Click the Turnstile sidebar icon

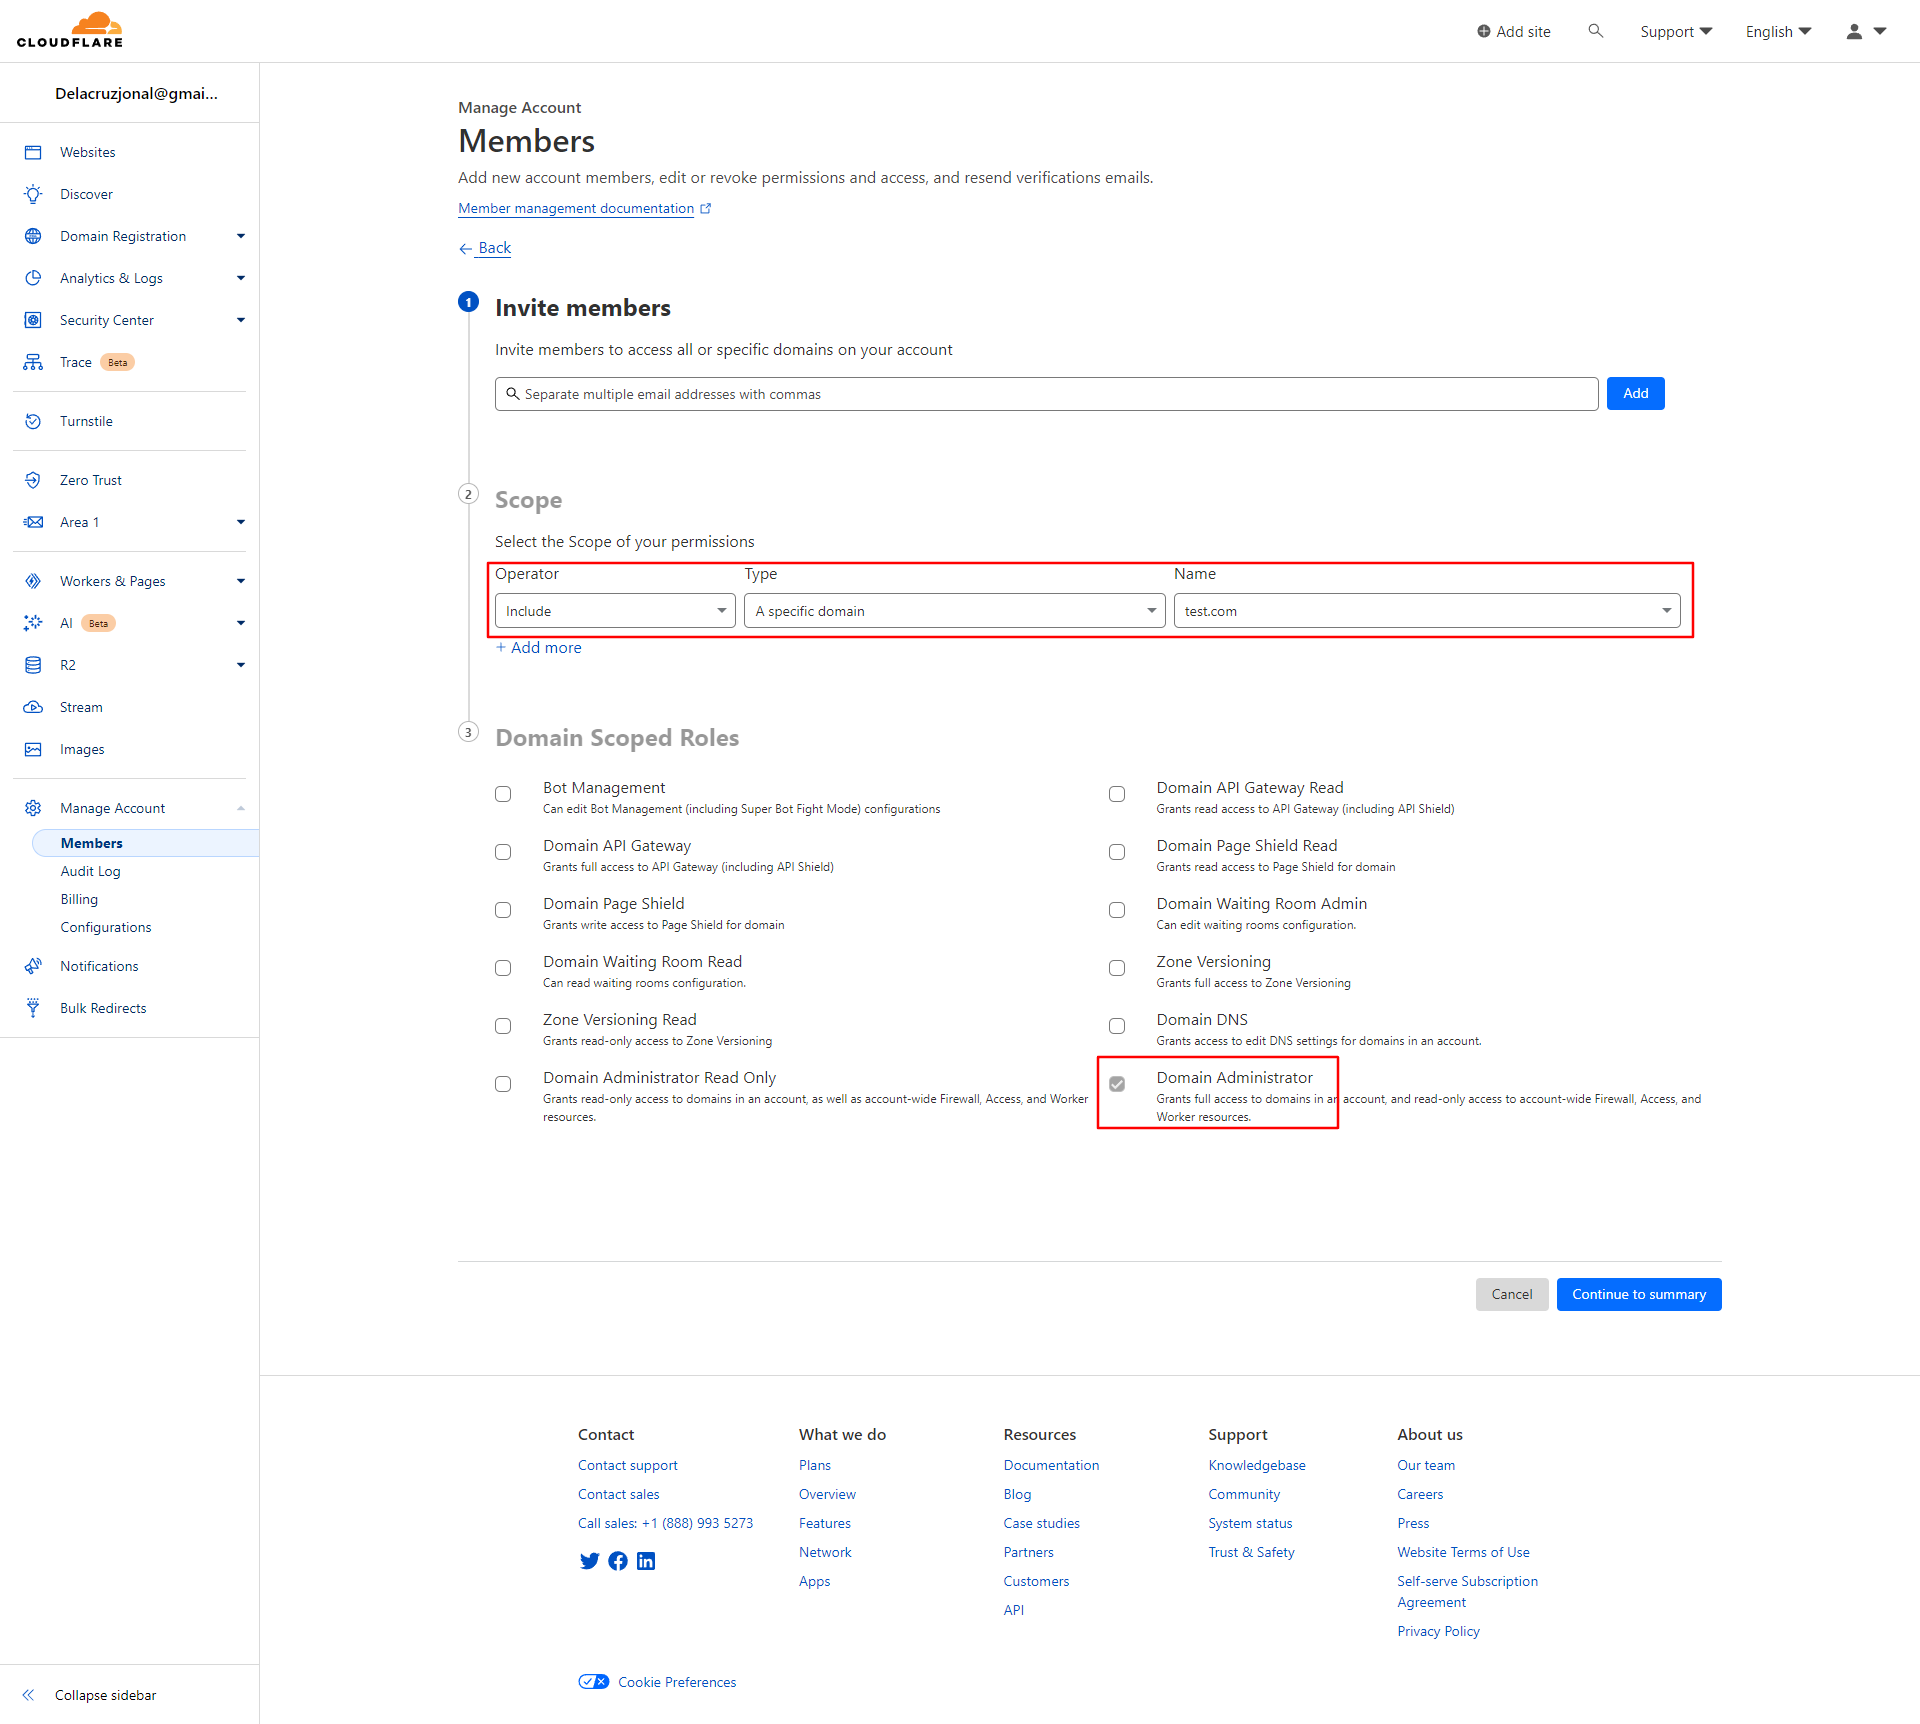tap(33, 421)
